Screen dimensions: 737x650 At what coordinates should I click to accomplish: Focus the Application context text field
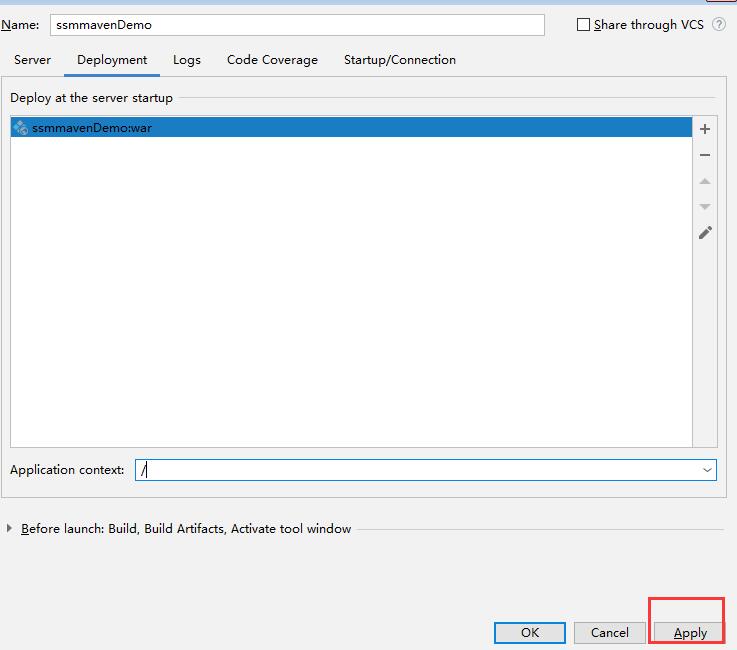pos(415,470)
